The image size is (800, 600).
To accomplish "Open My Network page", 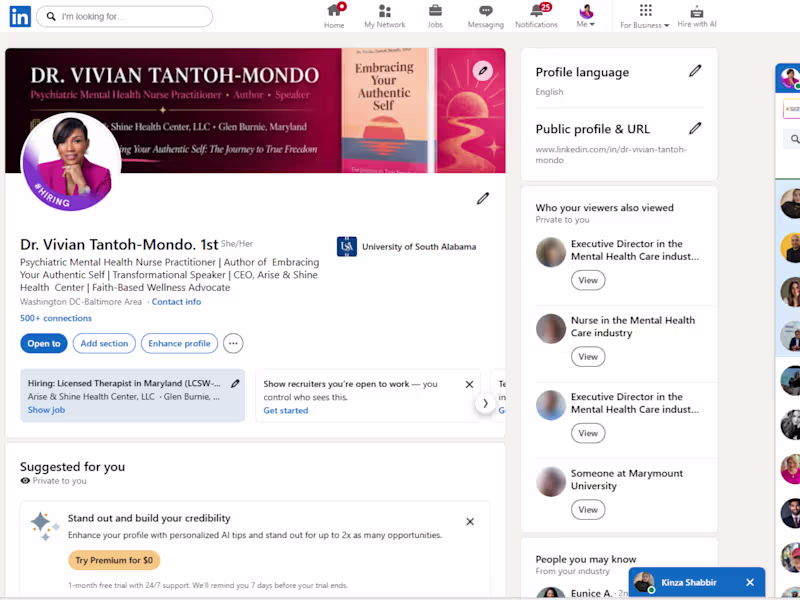I will pos(385,16).
